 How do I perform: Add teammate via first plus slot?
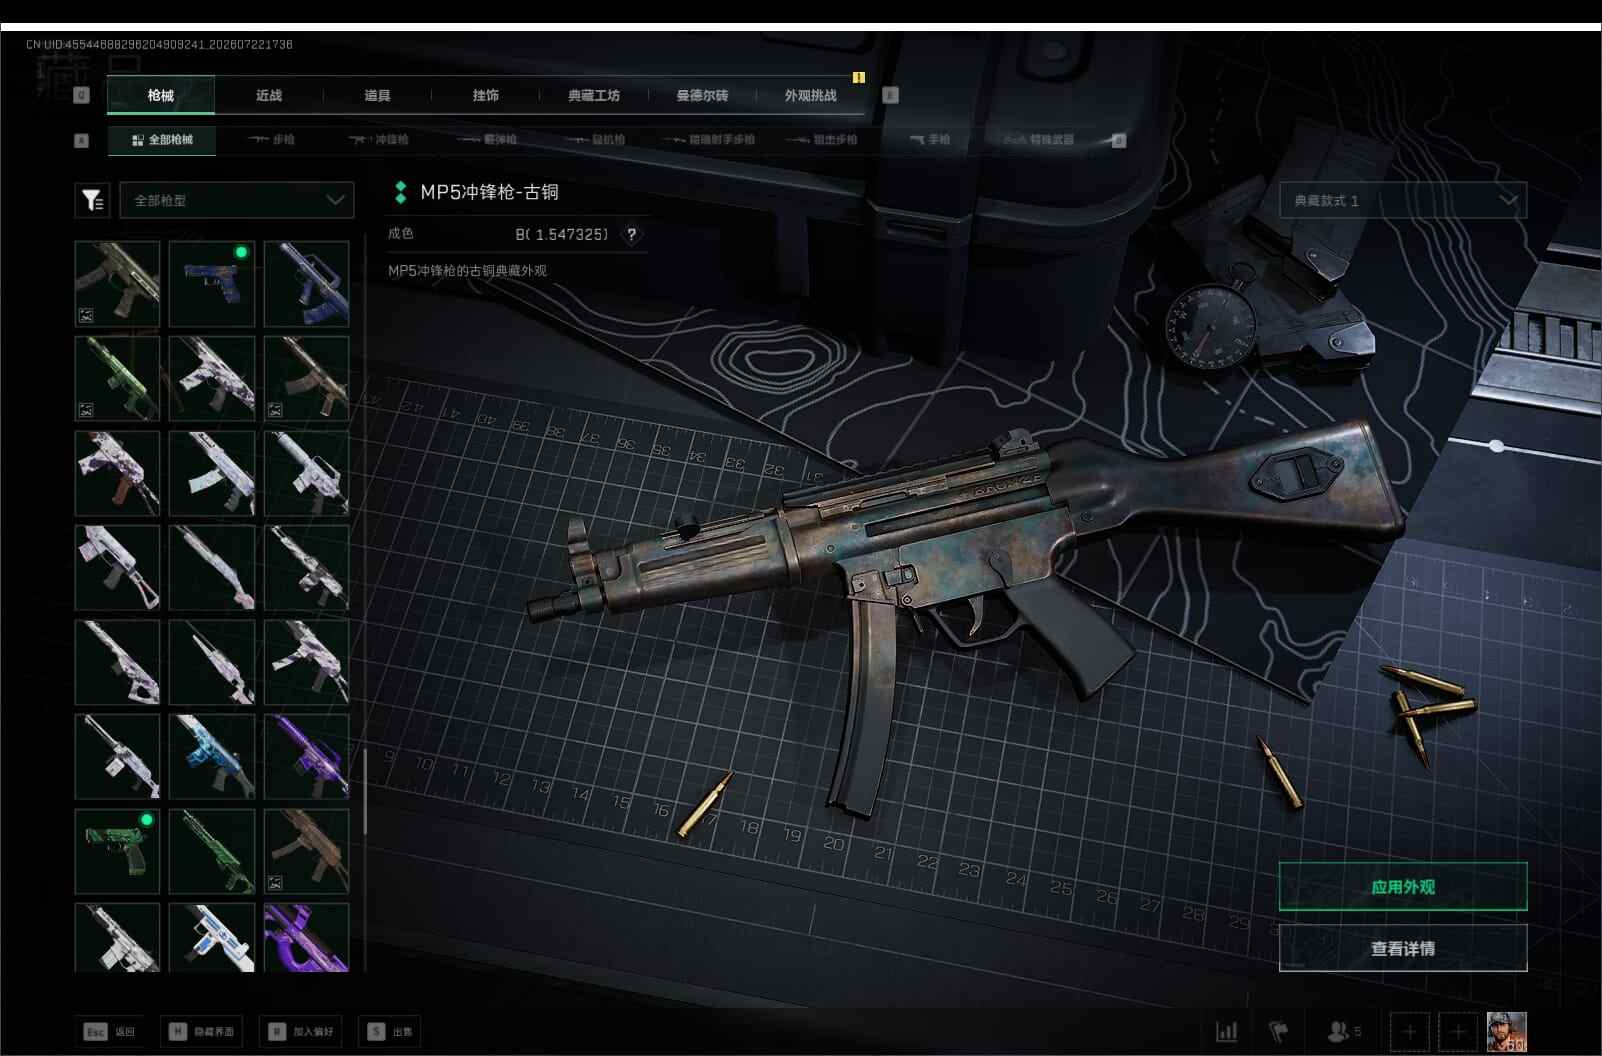[1410, 1031]
